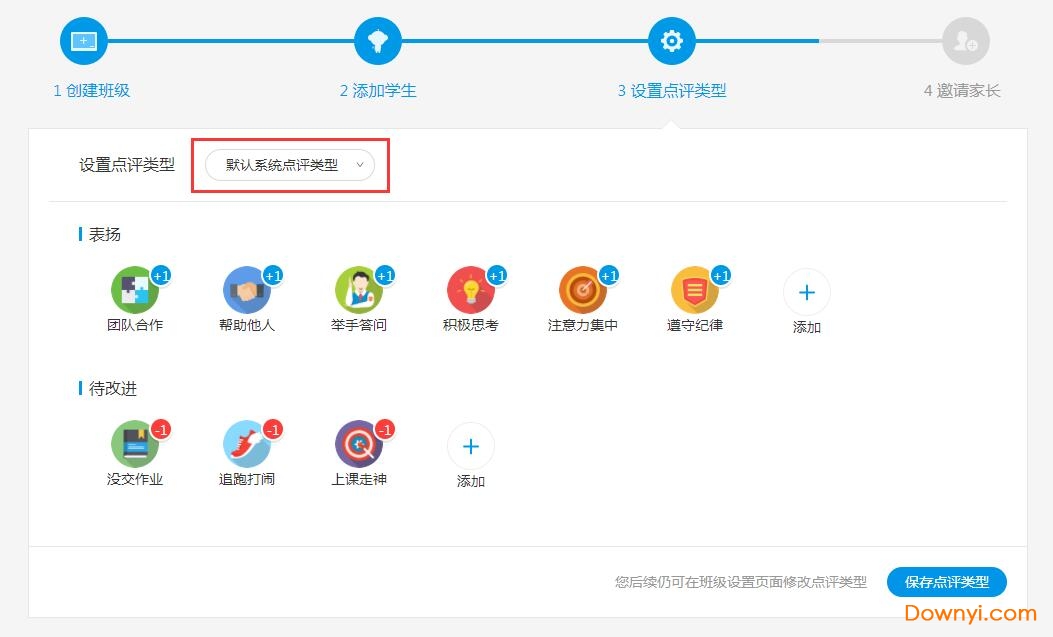
Task: Choose the 举手答问 praise icon
Action: (359, 291)
